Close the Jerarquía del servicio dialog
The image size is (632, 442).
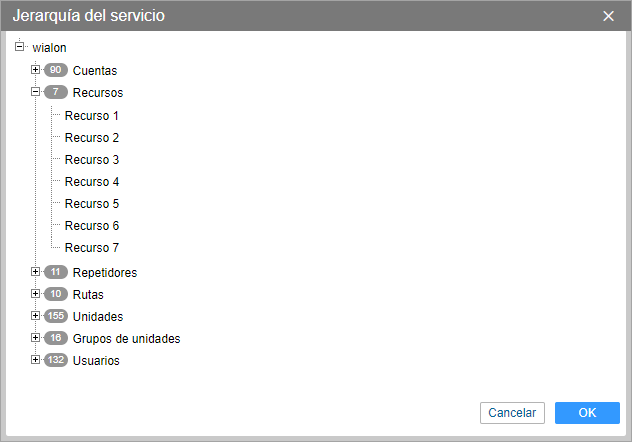click(x=609, y=16)
